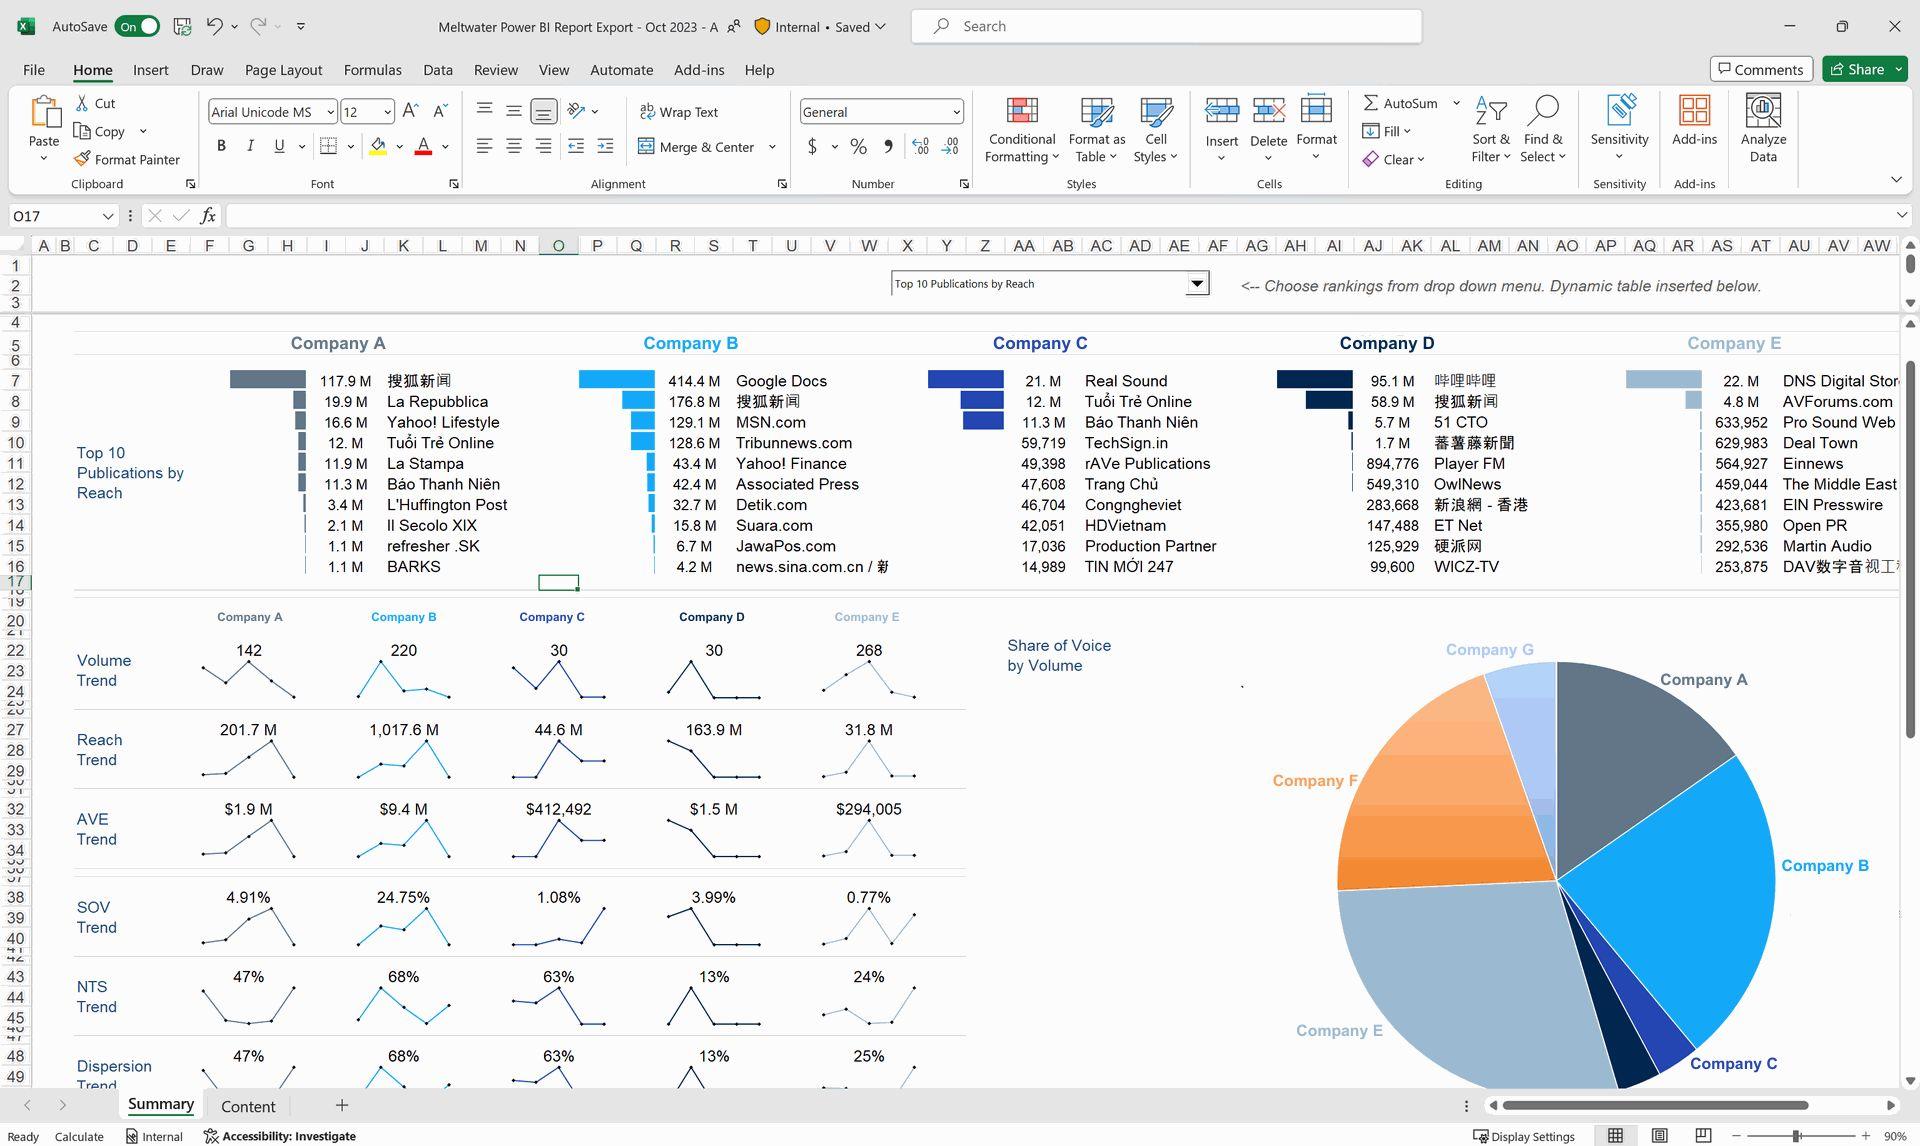Open Format as Table gallery

point(1096,130)
